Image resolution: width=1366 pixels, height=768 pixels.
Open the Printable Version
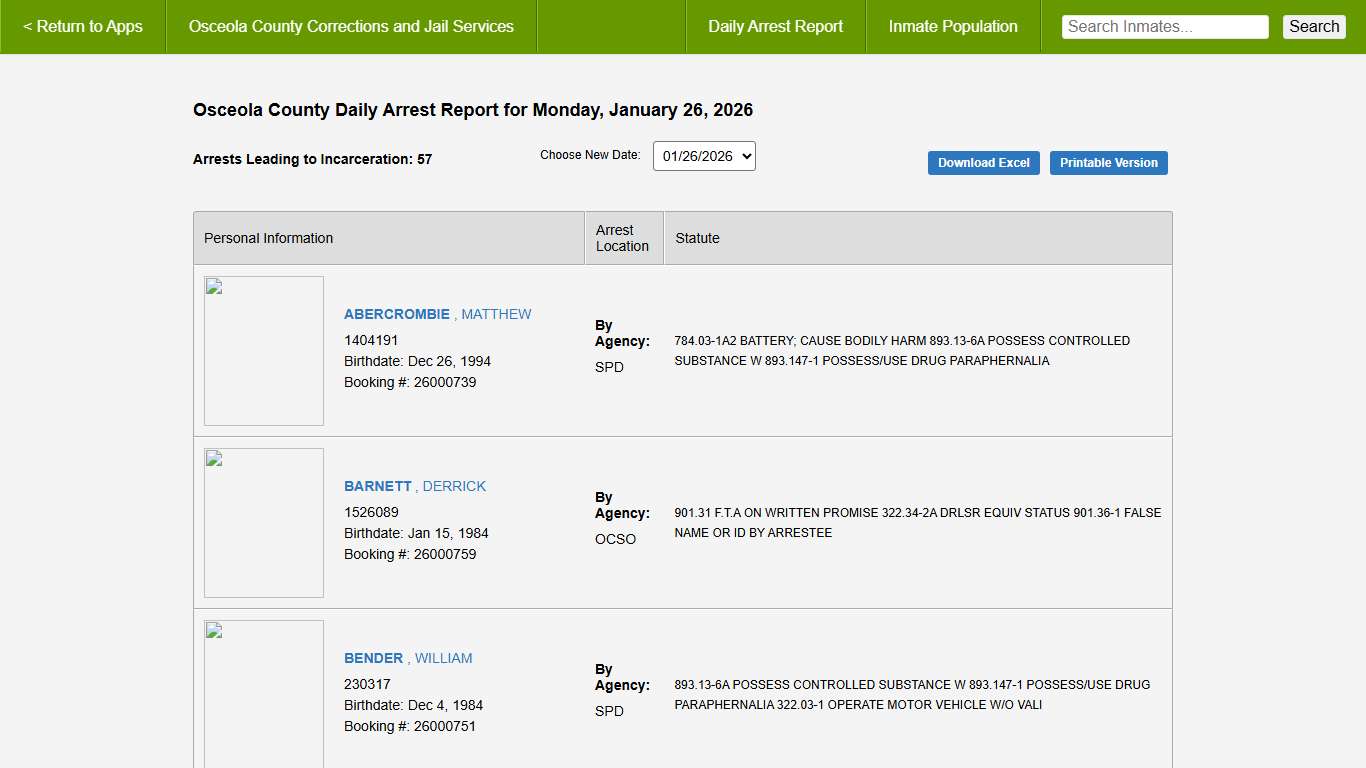(x=1108, y=163)
